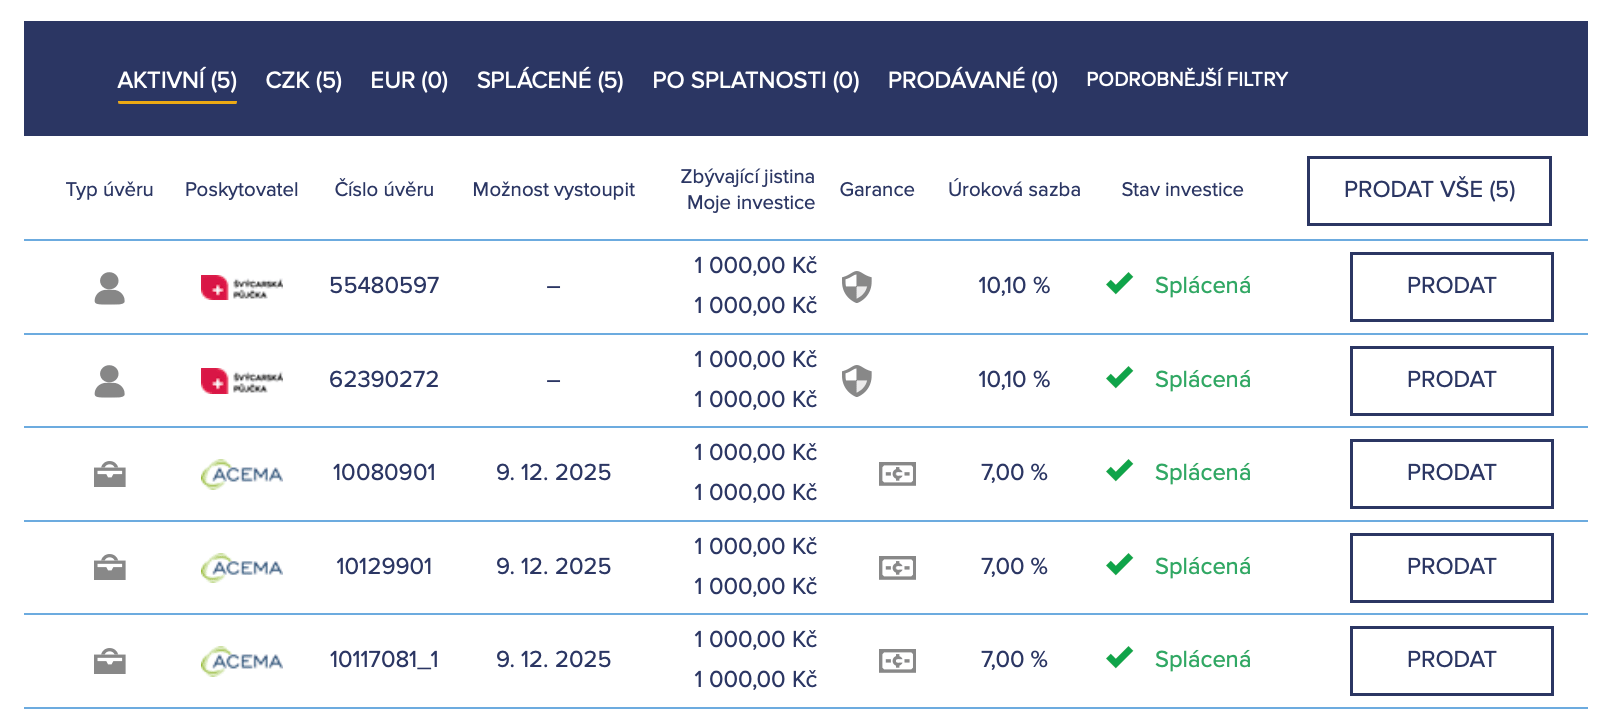The height and width of the screenshot is (724, 1614).
Task: Click shield guarantee icon for loan 62390272
Action: click(856, 381)
